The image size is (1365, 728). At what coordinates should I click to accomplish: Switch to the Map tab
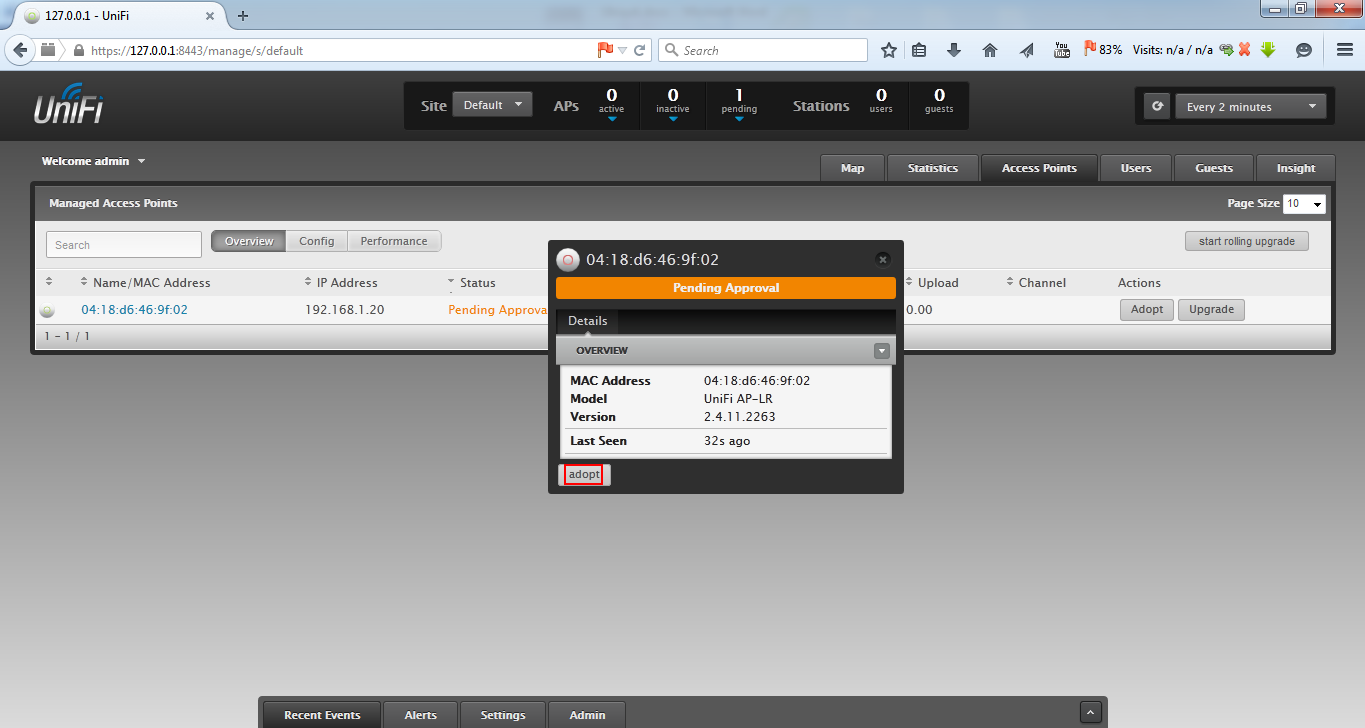[853, 168]
